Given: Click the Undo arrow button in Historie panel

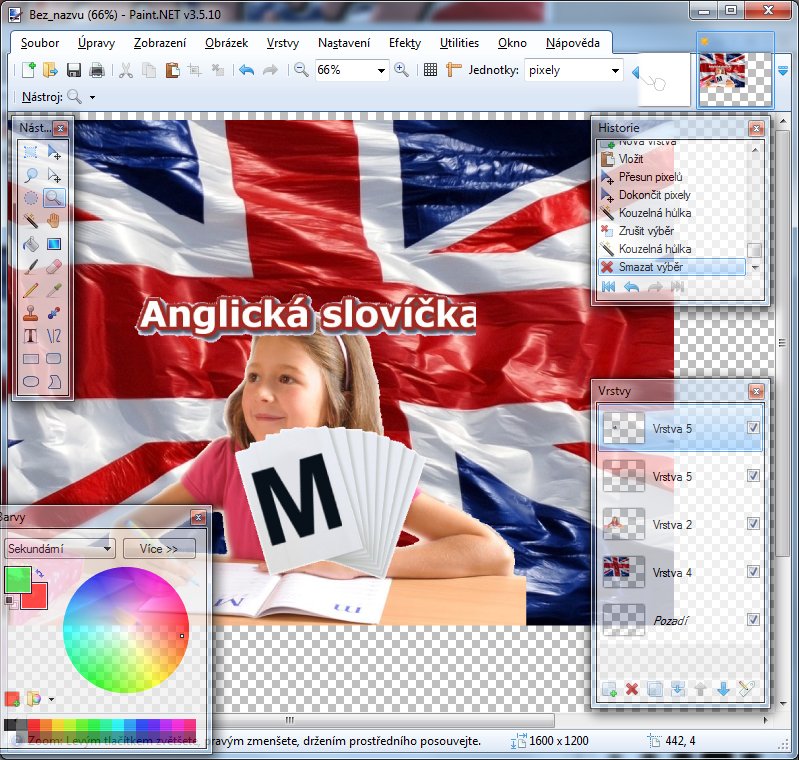Looking at the screenshot, I should 631,287.
